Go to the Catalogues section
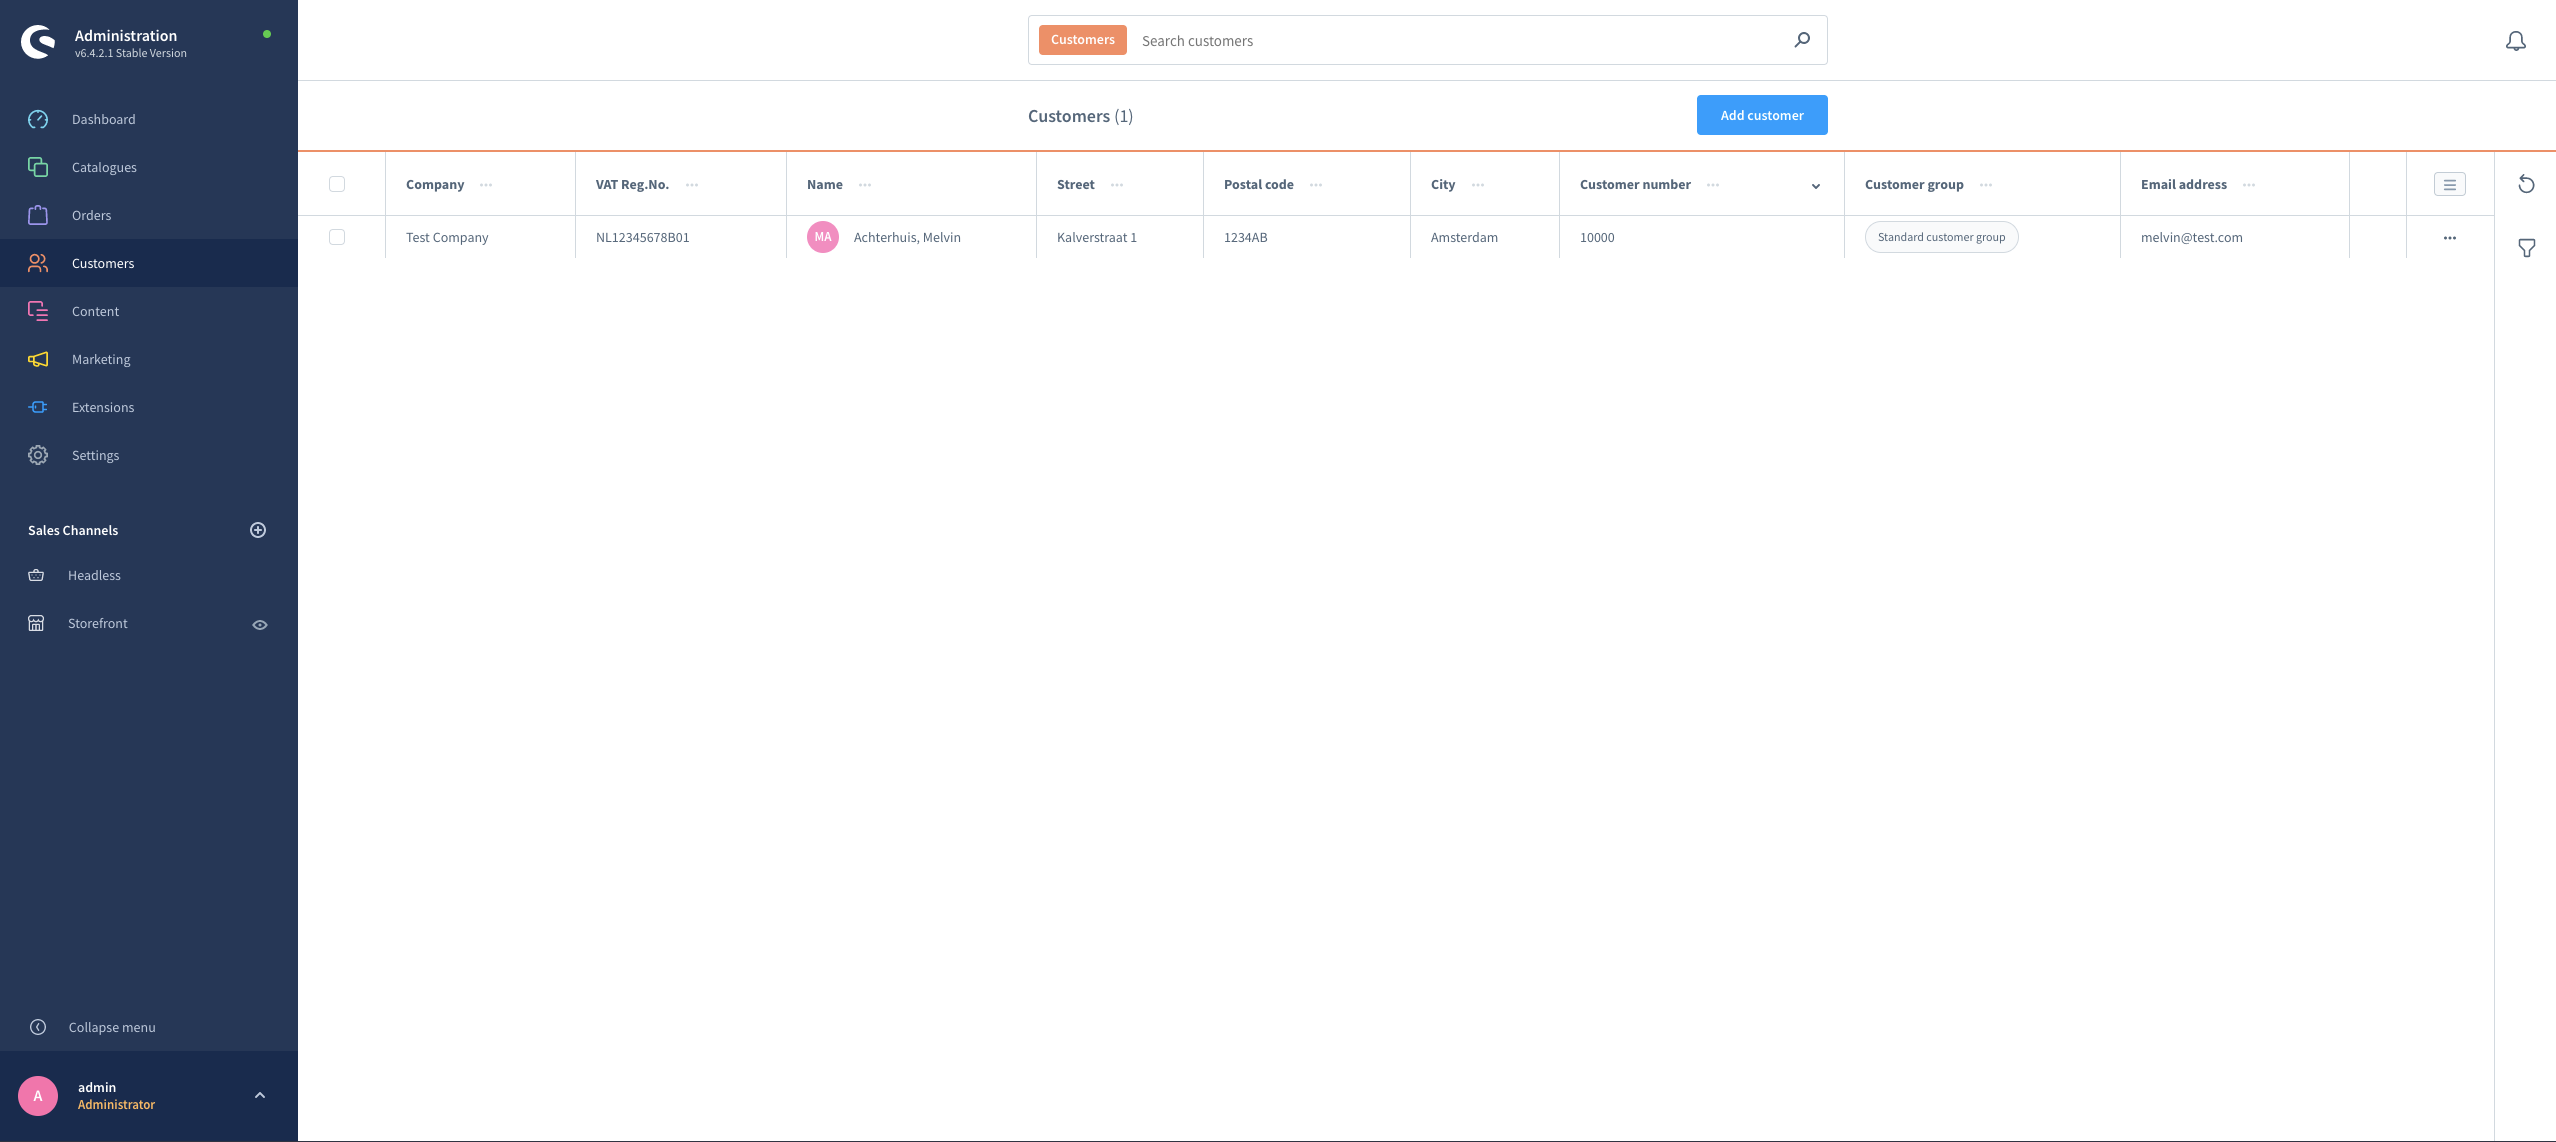This screenshot has width=2556, height=1142. click(104, 167)
